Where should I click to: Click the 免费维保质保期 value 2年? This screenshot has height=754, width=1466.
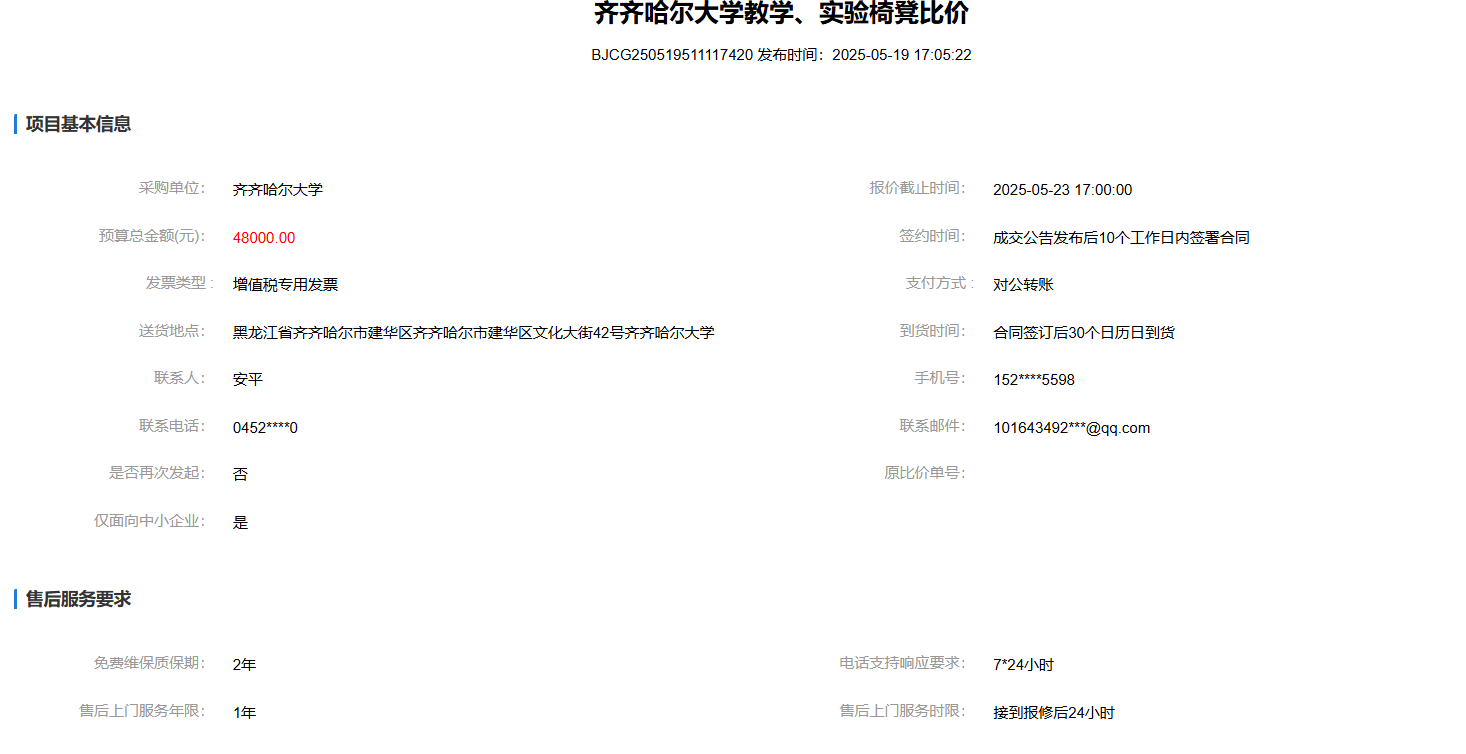coord(244,665)
